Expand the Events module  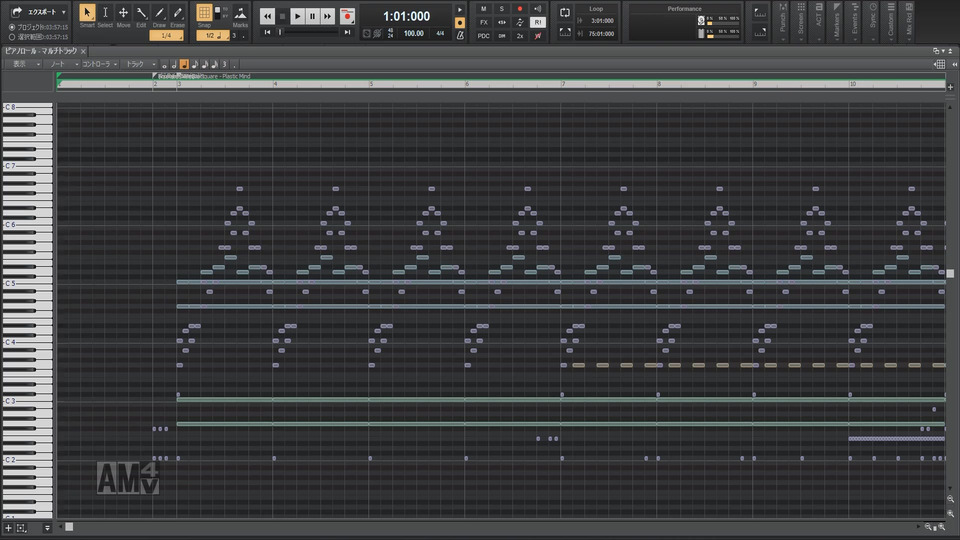tap(855, 20)
